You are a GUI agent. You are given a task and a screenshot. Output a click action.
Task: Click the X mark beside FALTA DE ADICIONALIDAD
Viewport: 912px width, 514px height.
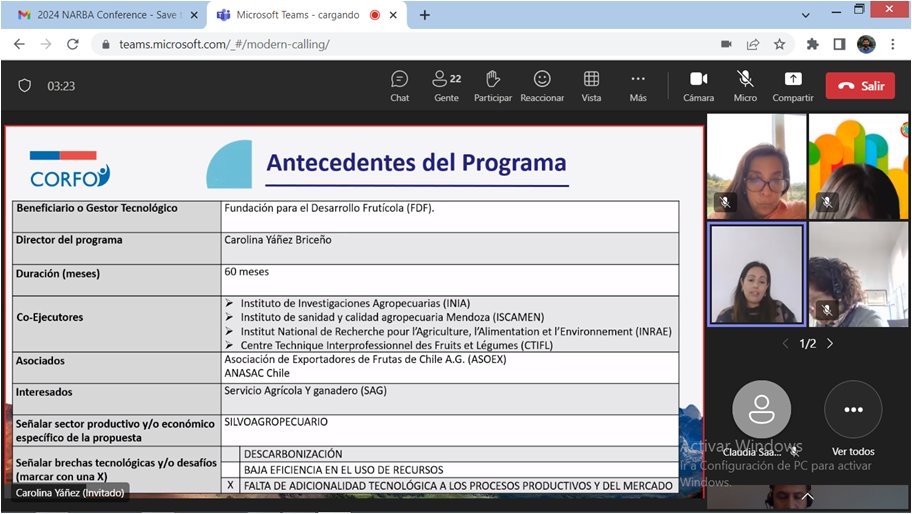click(x=230, y=485)
